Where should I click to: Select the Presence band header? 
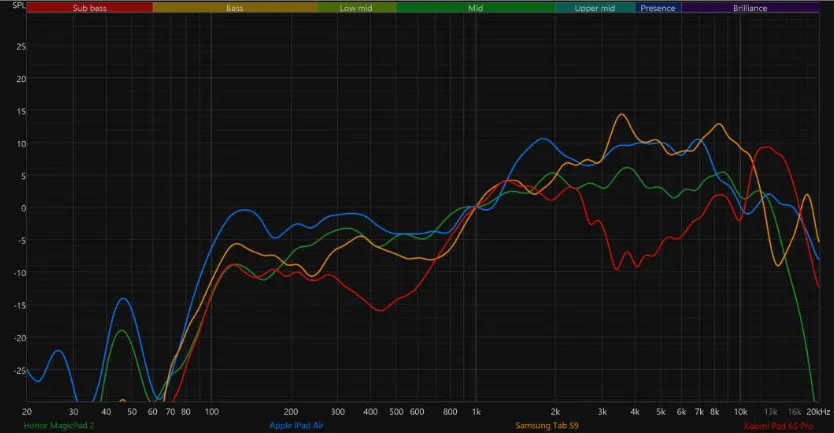point(658,8)
